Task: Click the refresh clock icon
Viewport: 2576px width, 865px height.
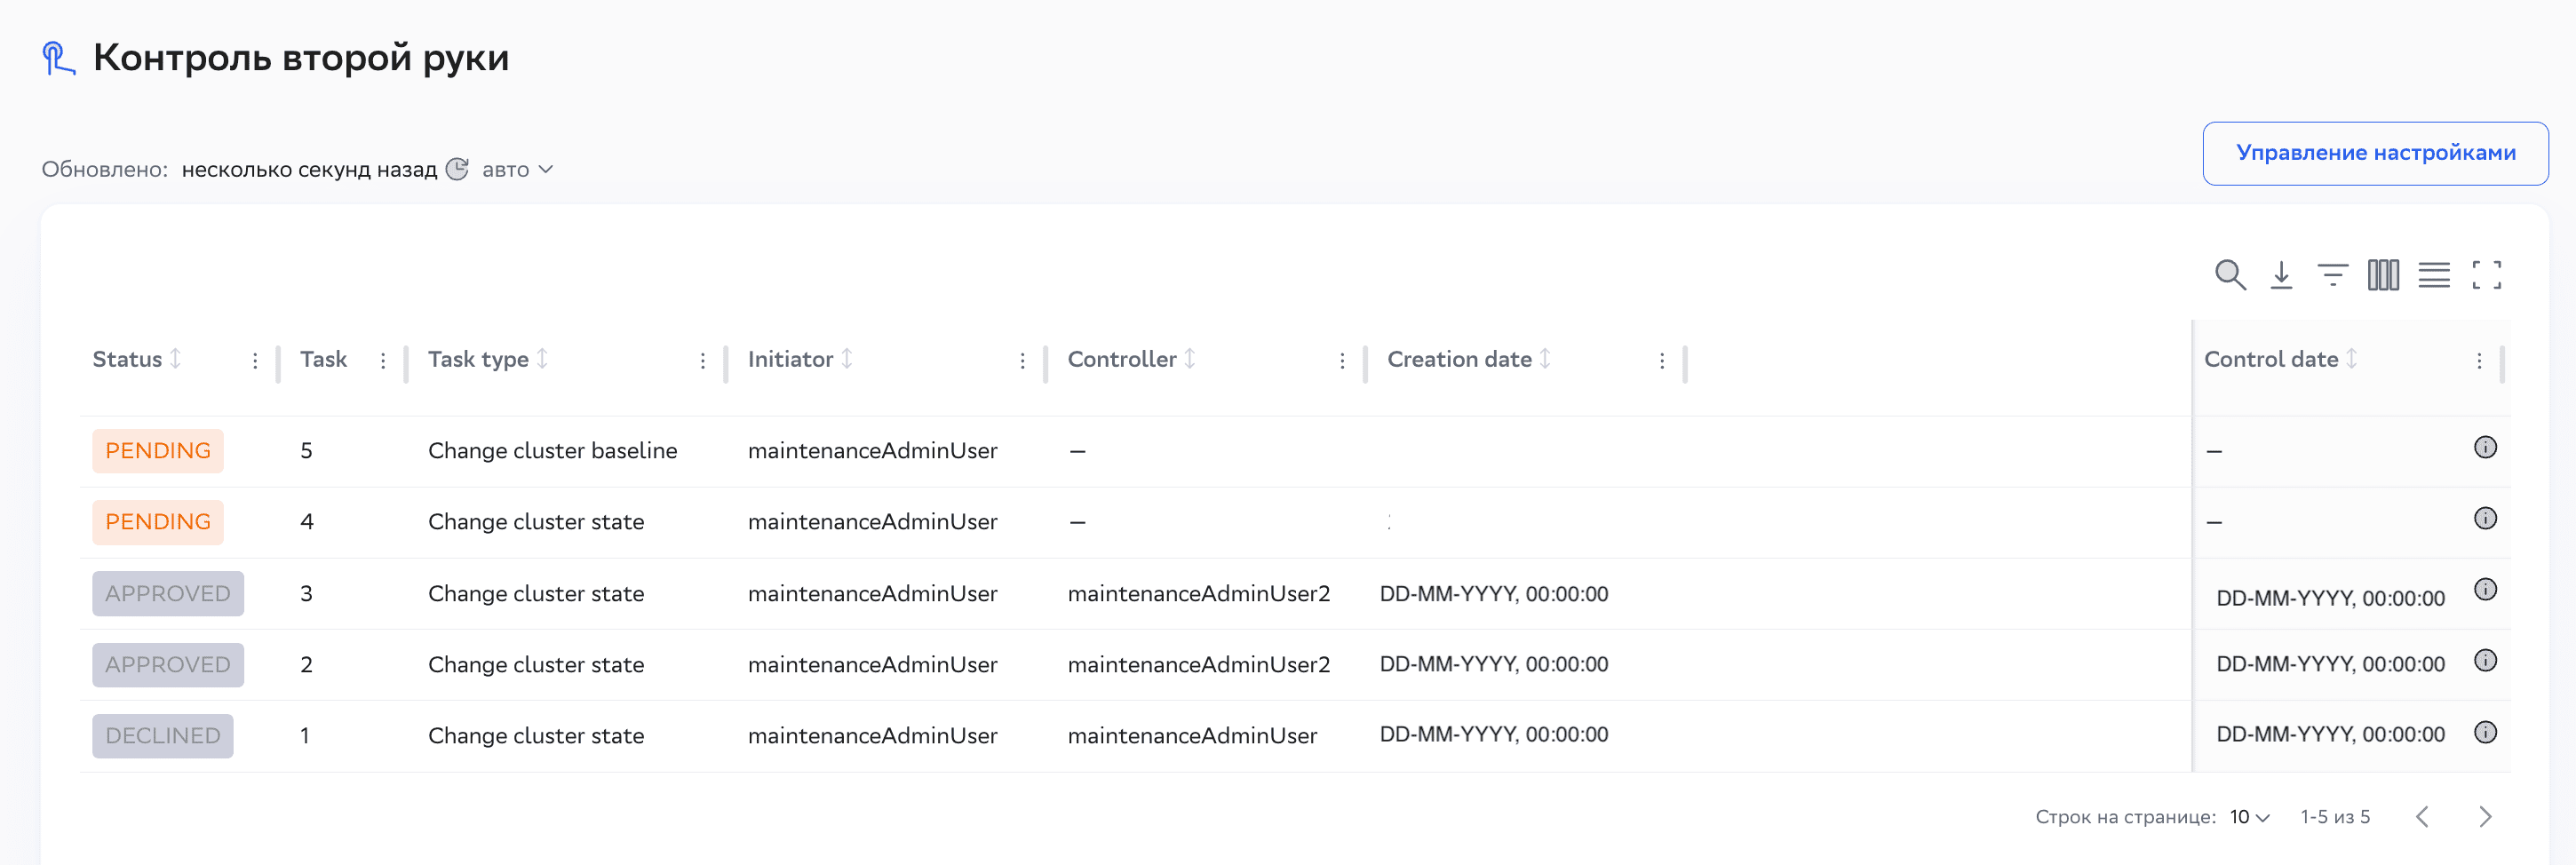Action: [x=457, y=169]
